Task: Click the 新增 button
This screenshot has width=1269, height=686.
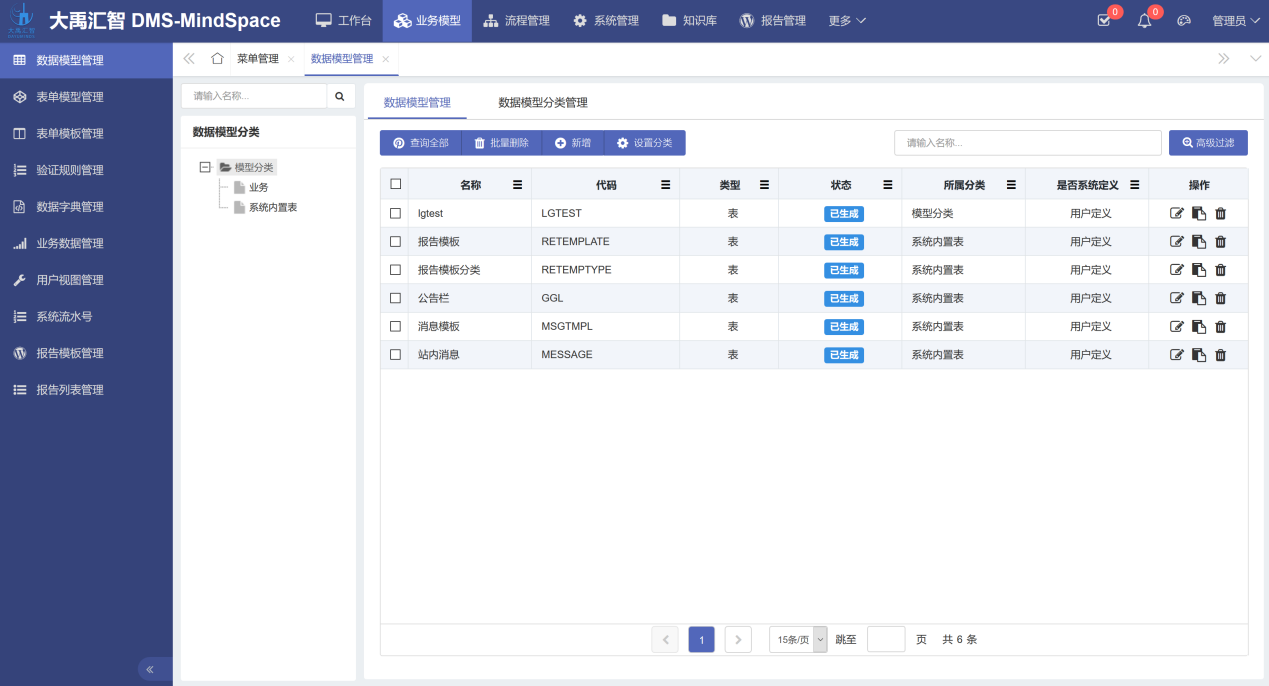Action: [573, 143]
